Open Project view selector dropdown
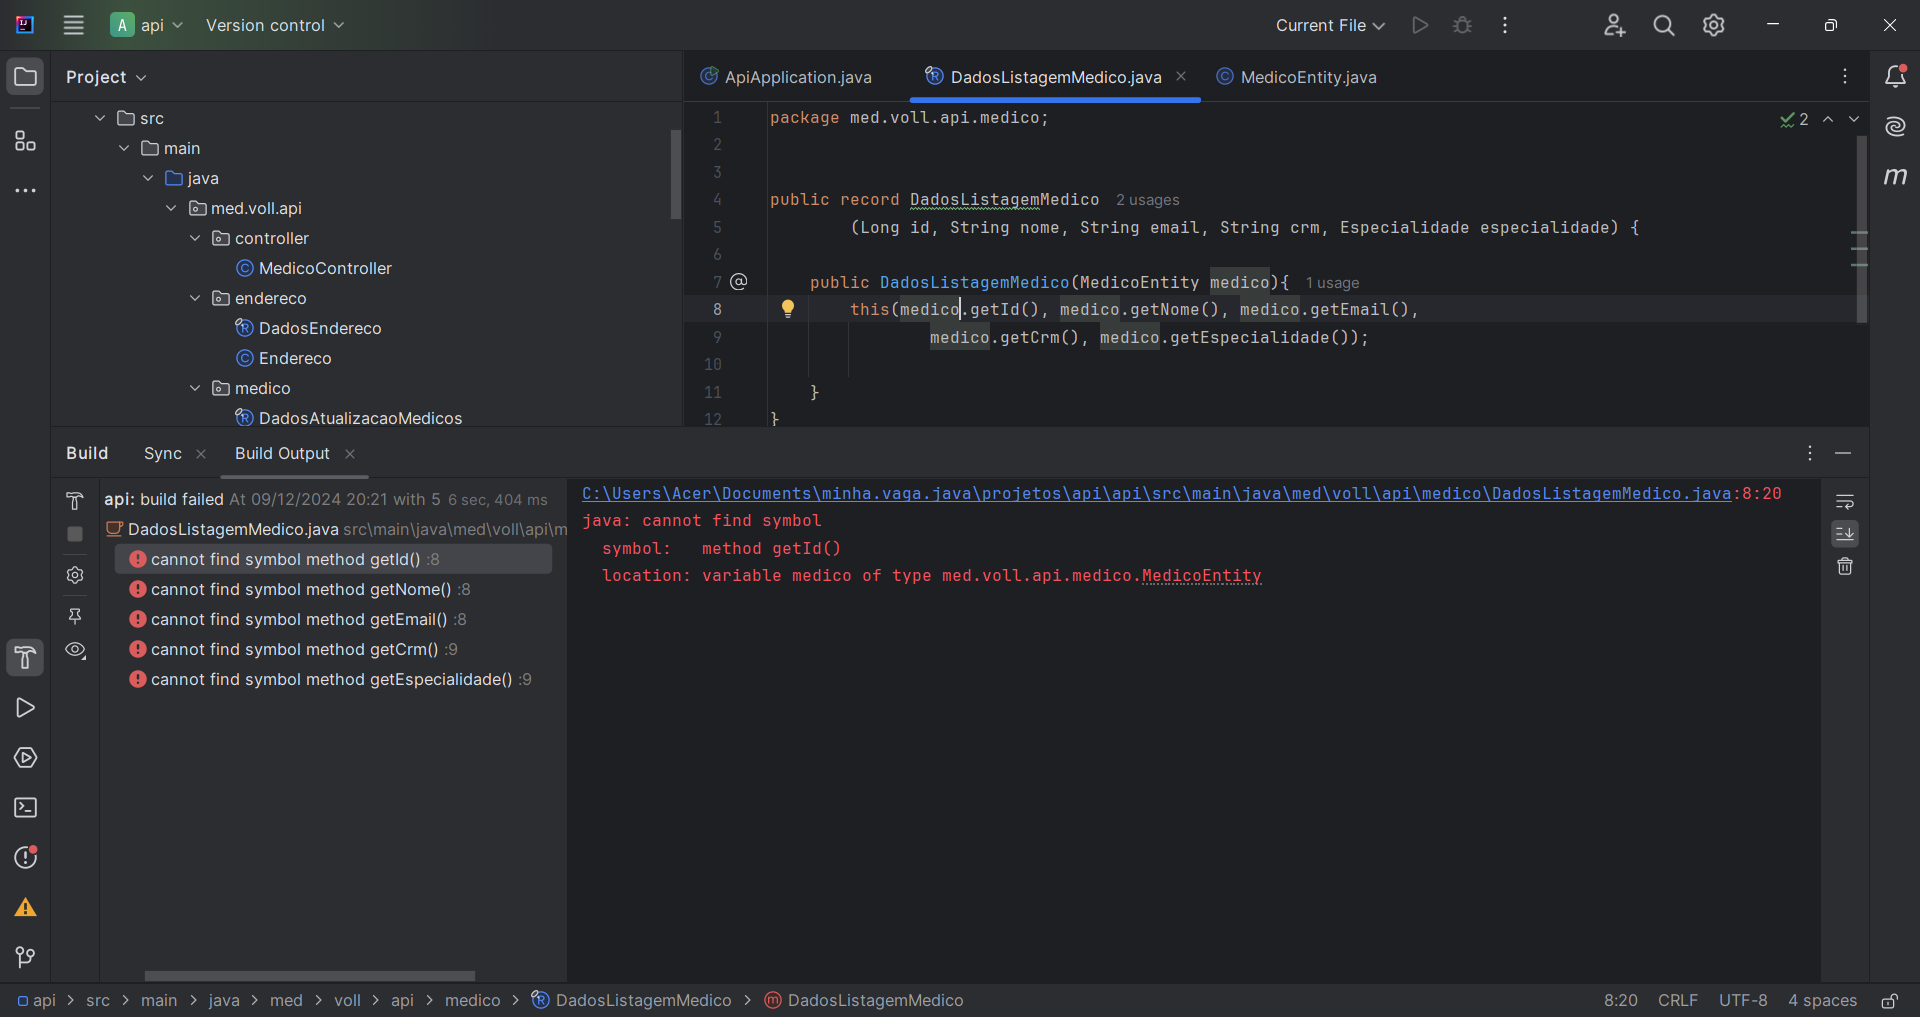This screenshot has height=1017, width=1920. point(106,77)
